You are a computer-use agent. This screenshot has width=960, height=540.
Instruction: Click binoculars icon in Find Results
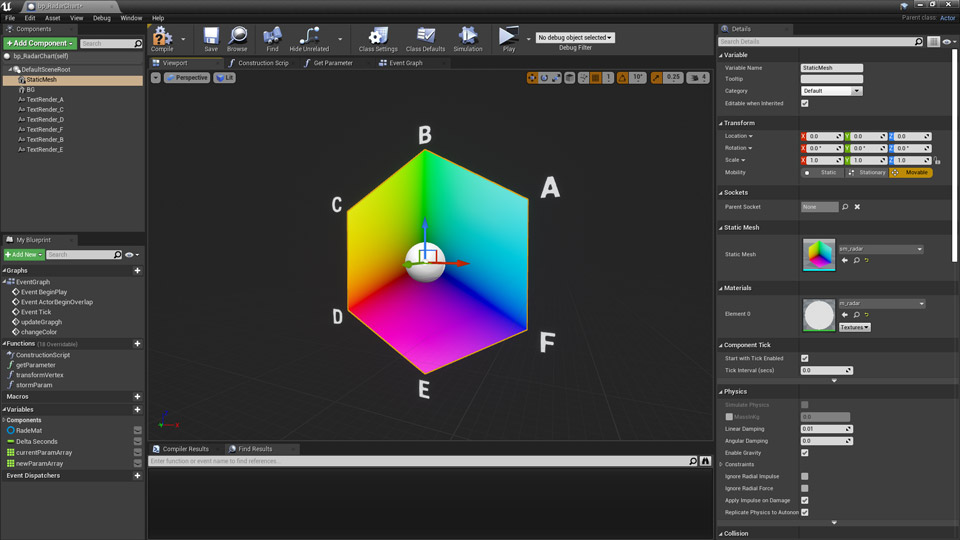(x=705, y=461)
